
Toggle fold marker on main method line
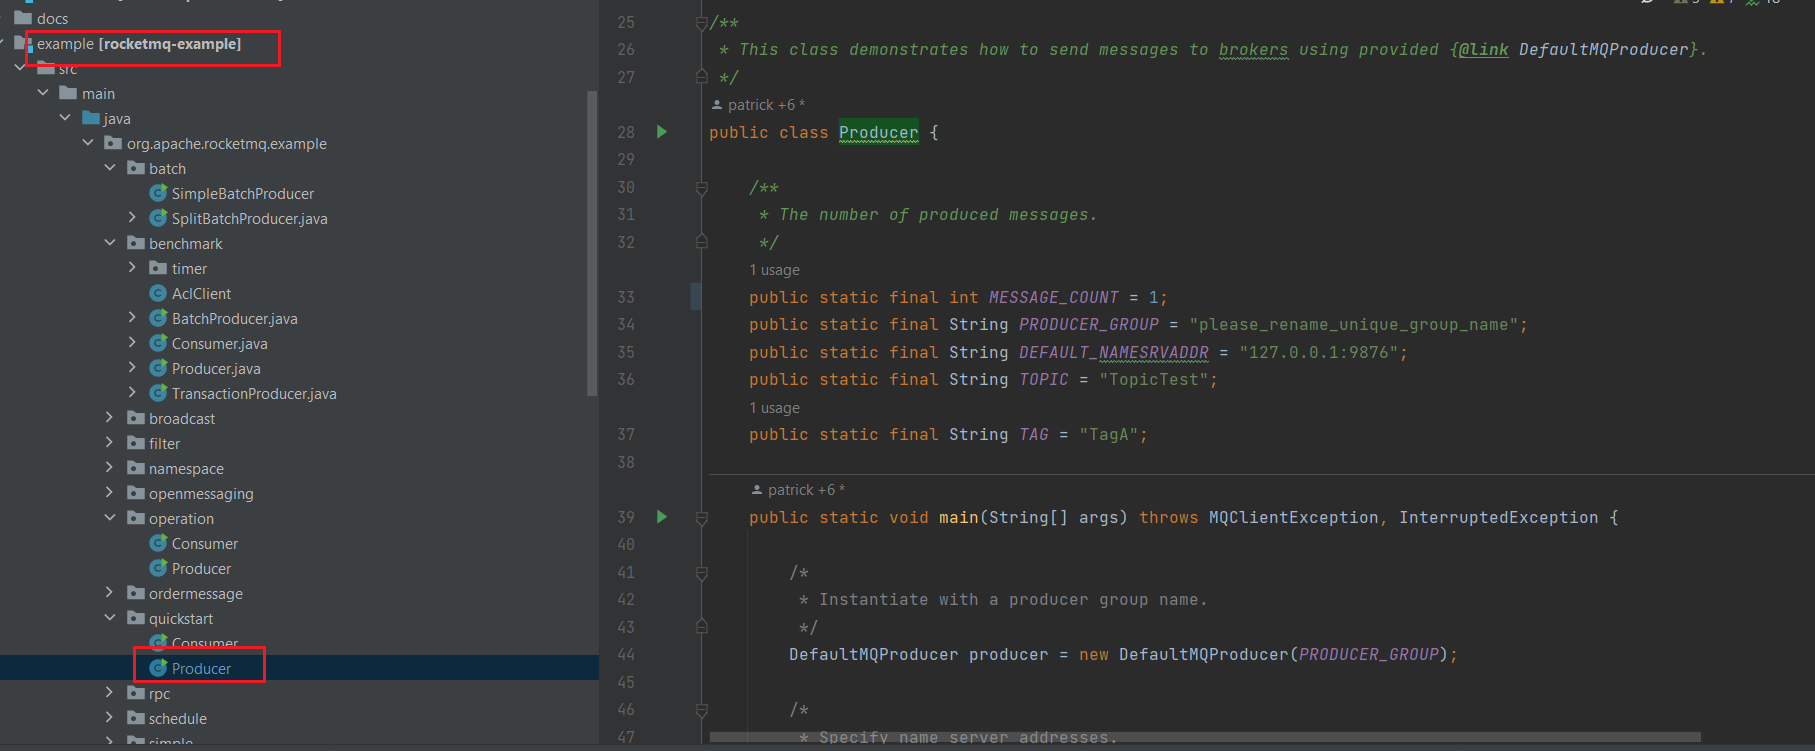[x=702, y=518]
